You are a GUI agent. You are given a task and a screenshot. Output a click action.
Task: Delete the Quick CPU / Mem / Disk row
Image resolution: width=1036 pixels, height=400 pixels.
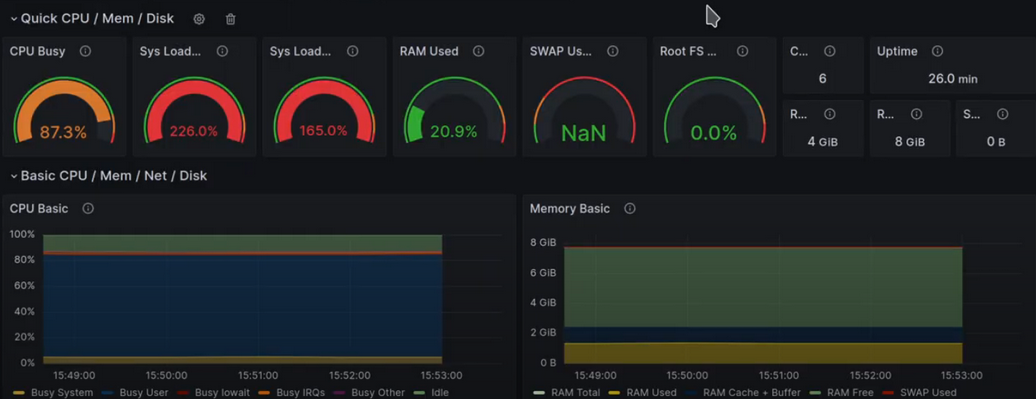(231, 19)
